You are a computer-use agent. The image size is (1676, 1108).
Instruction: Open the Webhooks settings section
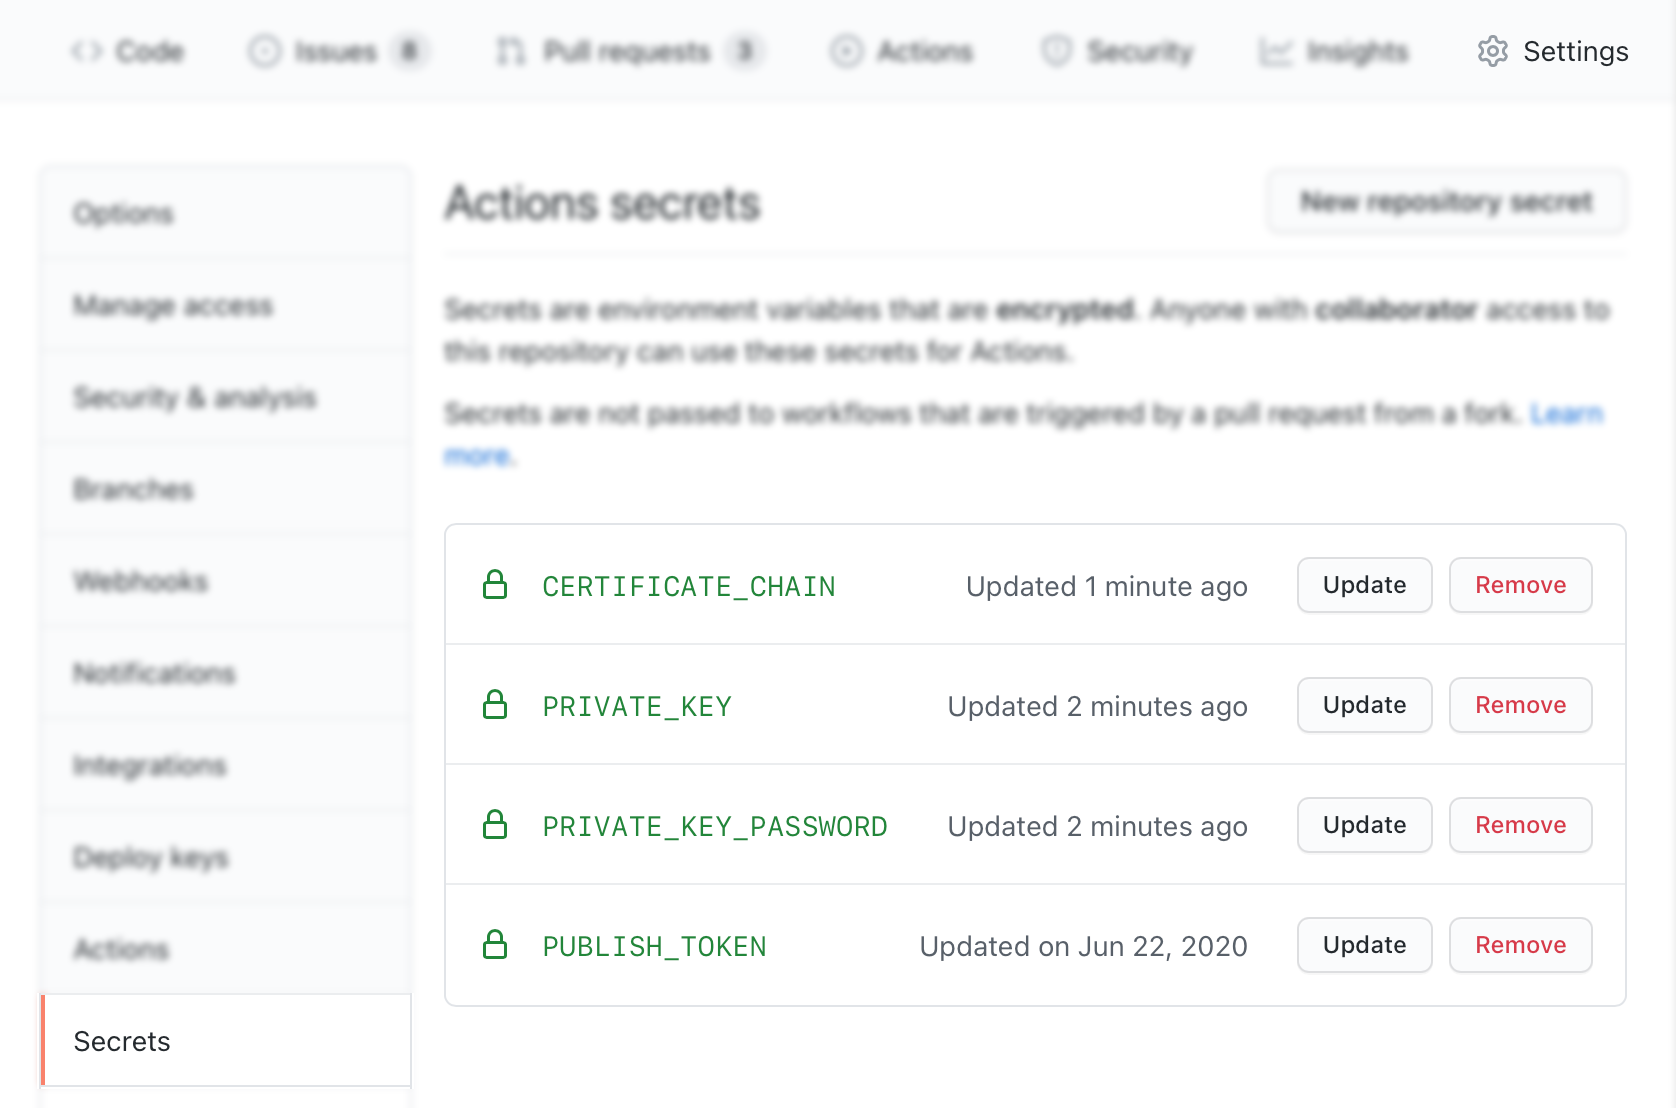click(140, 581)
